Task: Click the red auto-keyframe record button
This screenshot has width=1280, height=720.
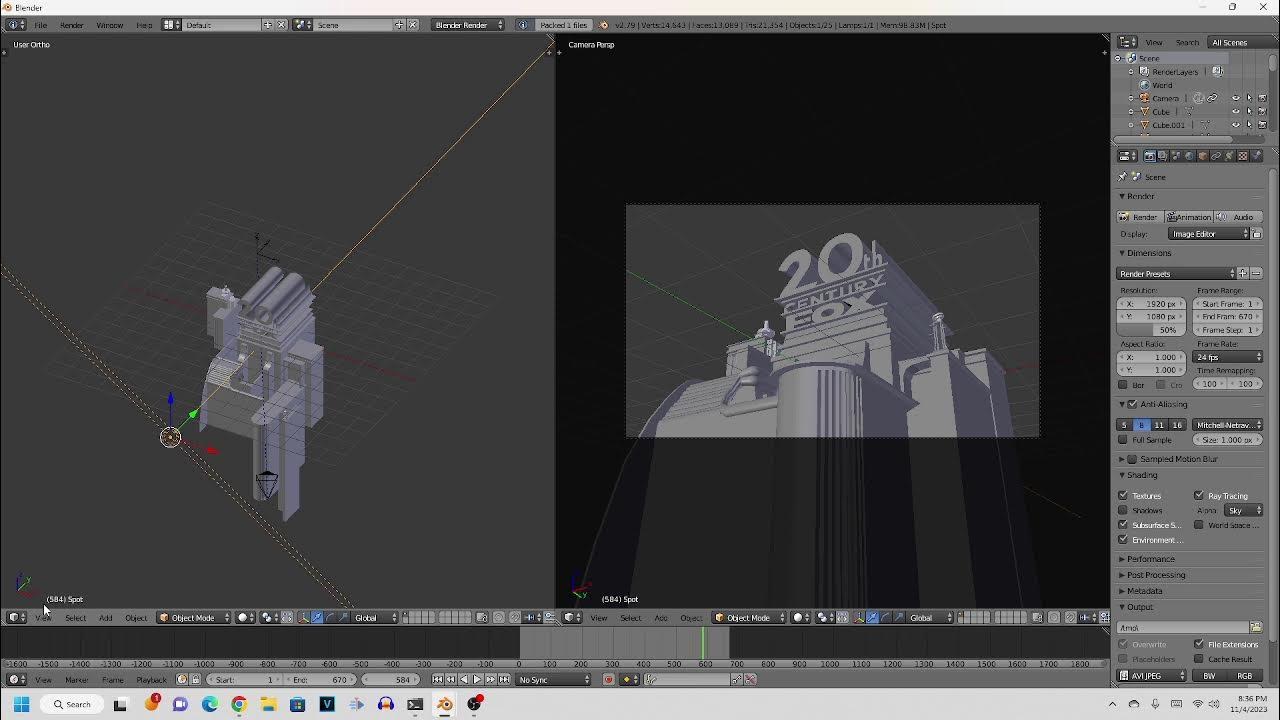Action: (608, 680)
